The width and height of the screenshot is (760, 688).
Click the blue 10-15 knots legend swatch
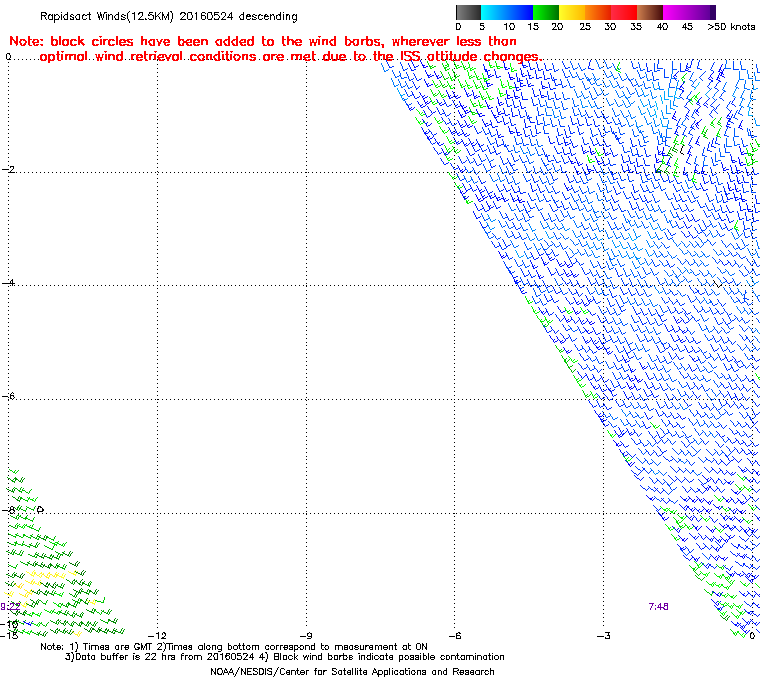[x=520, y=12]
